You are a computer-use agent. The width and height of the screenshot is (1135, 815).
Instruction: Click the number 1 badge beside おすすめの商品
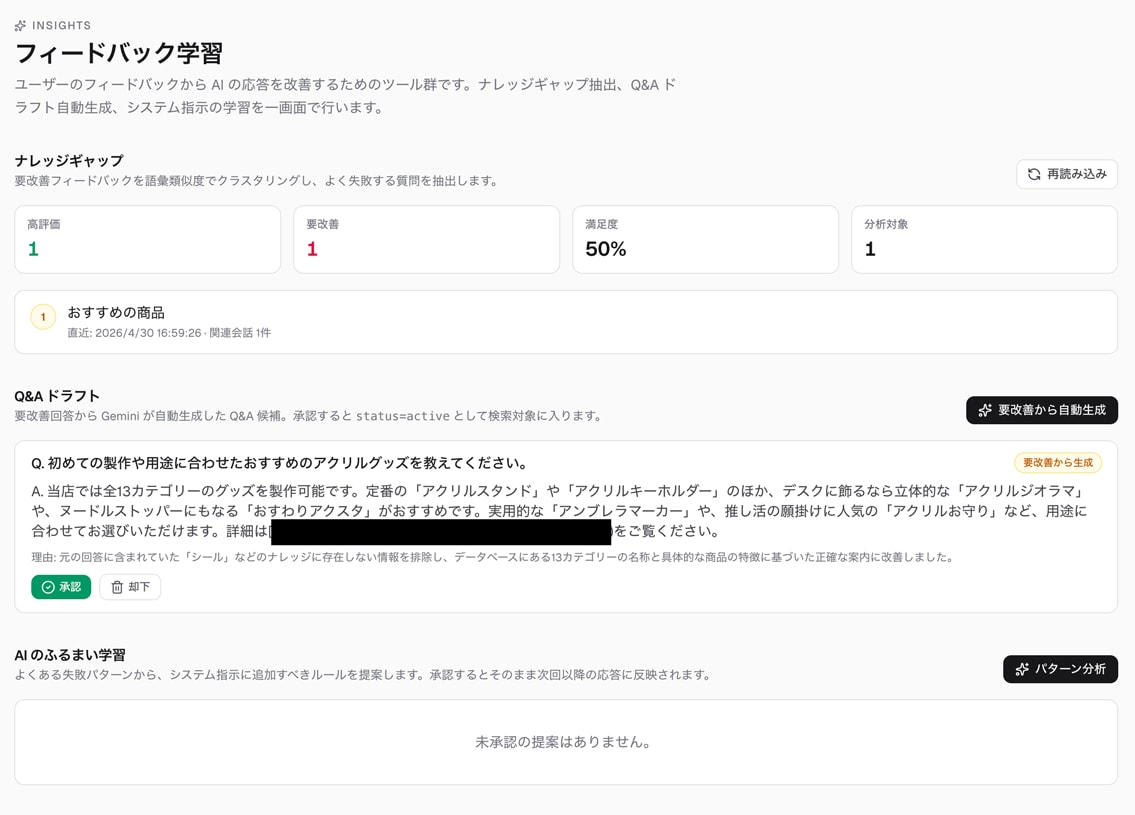[43, 316]
